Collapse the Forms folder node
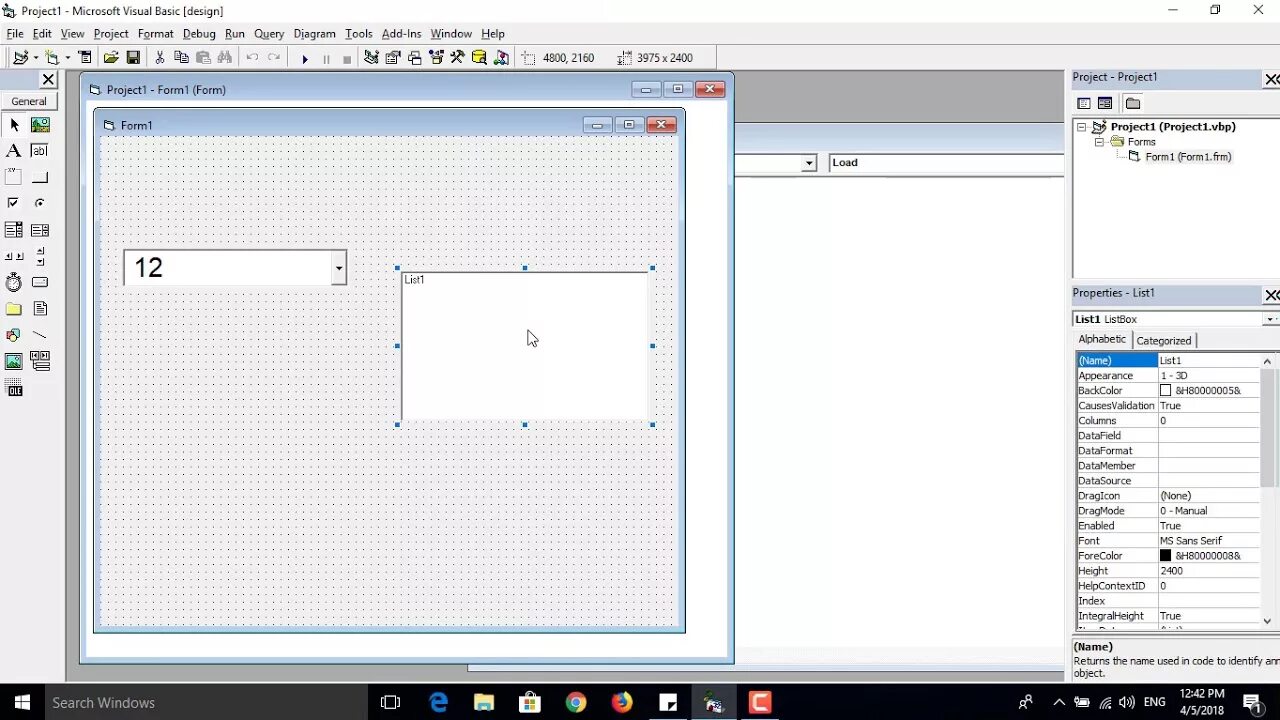The width and height of the screenshot is (1280, 720). tap(1099, 142)
